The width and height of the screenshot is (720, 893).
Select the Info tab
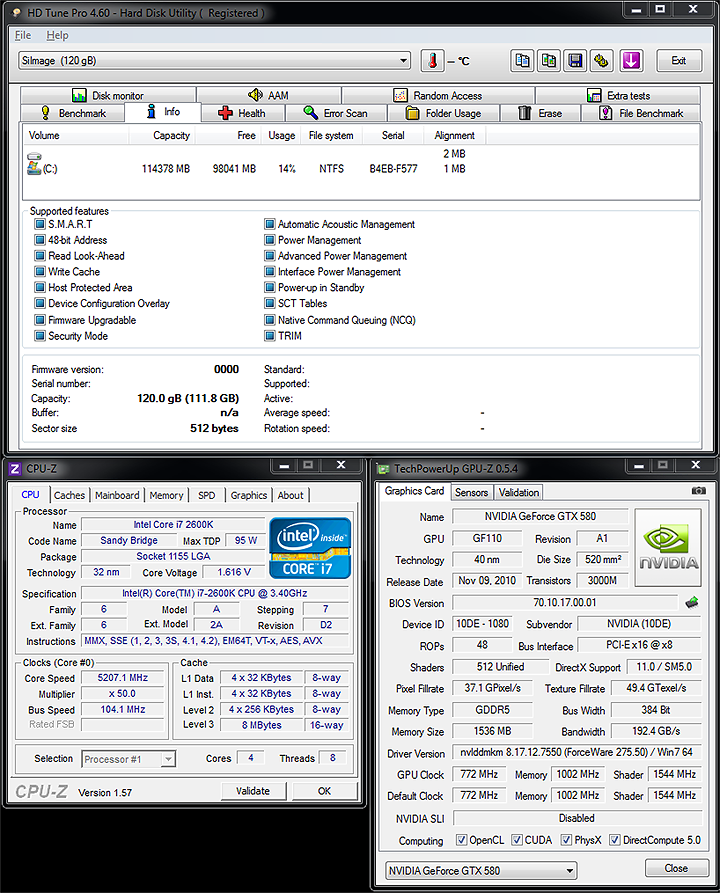[163, 112]
